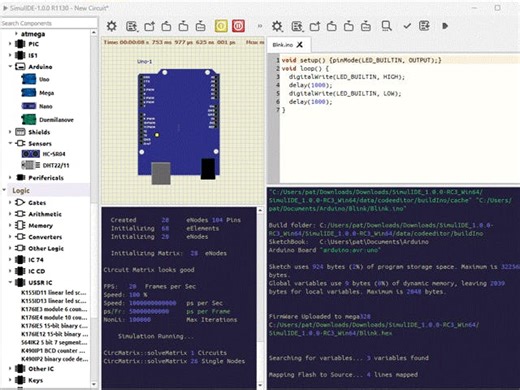The height and width of the screenshot is (390, 520).
Task: Click Open Circuit icon in circuit toolbar
Action: tap(149, 26)
